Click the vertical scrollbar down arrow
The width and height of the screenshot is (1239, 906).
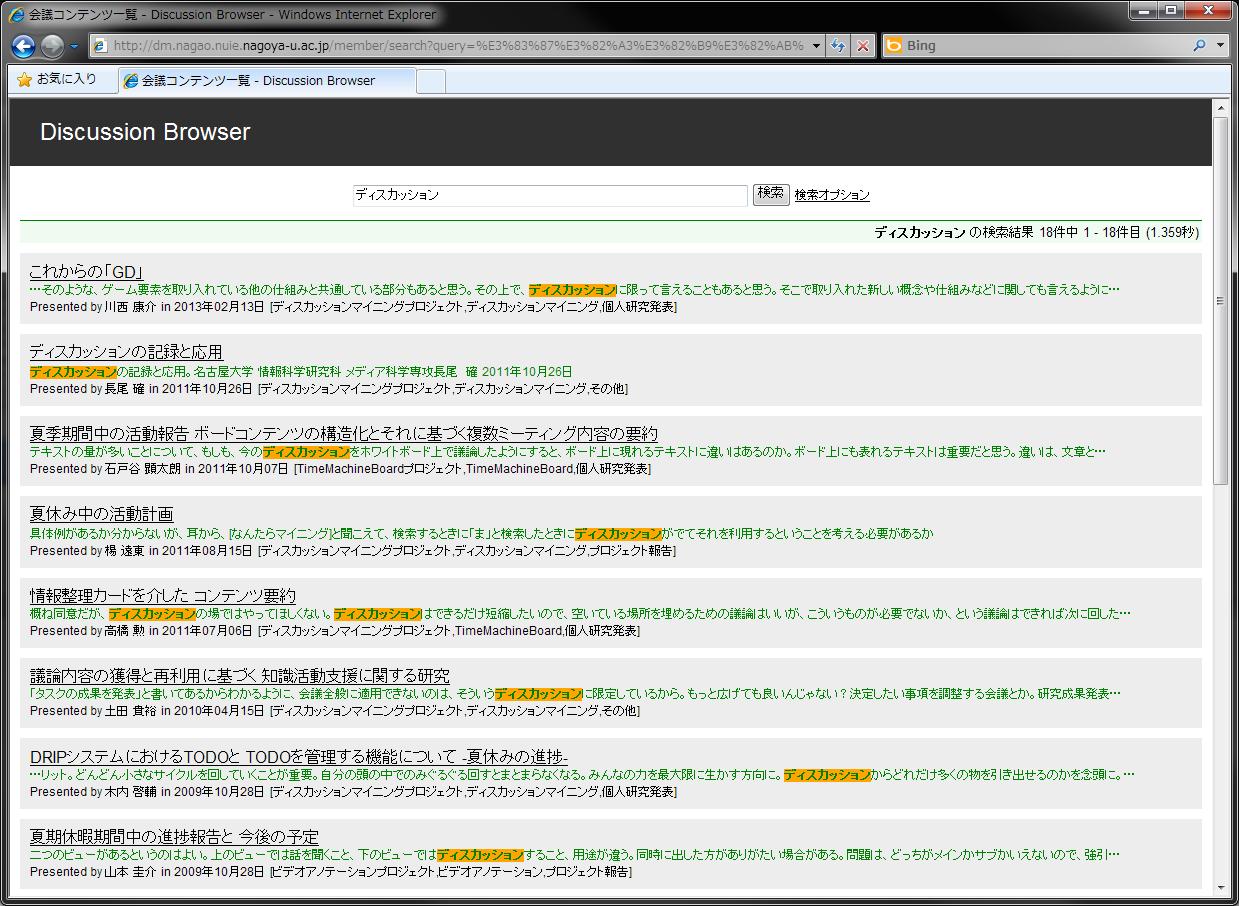point(1220,889)
